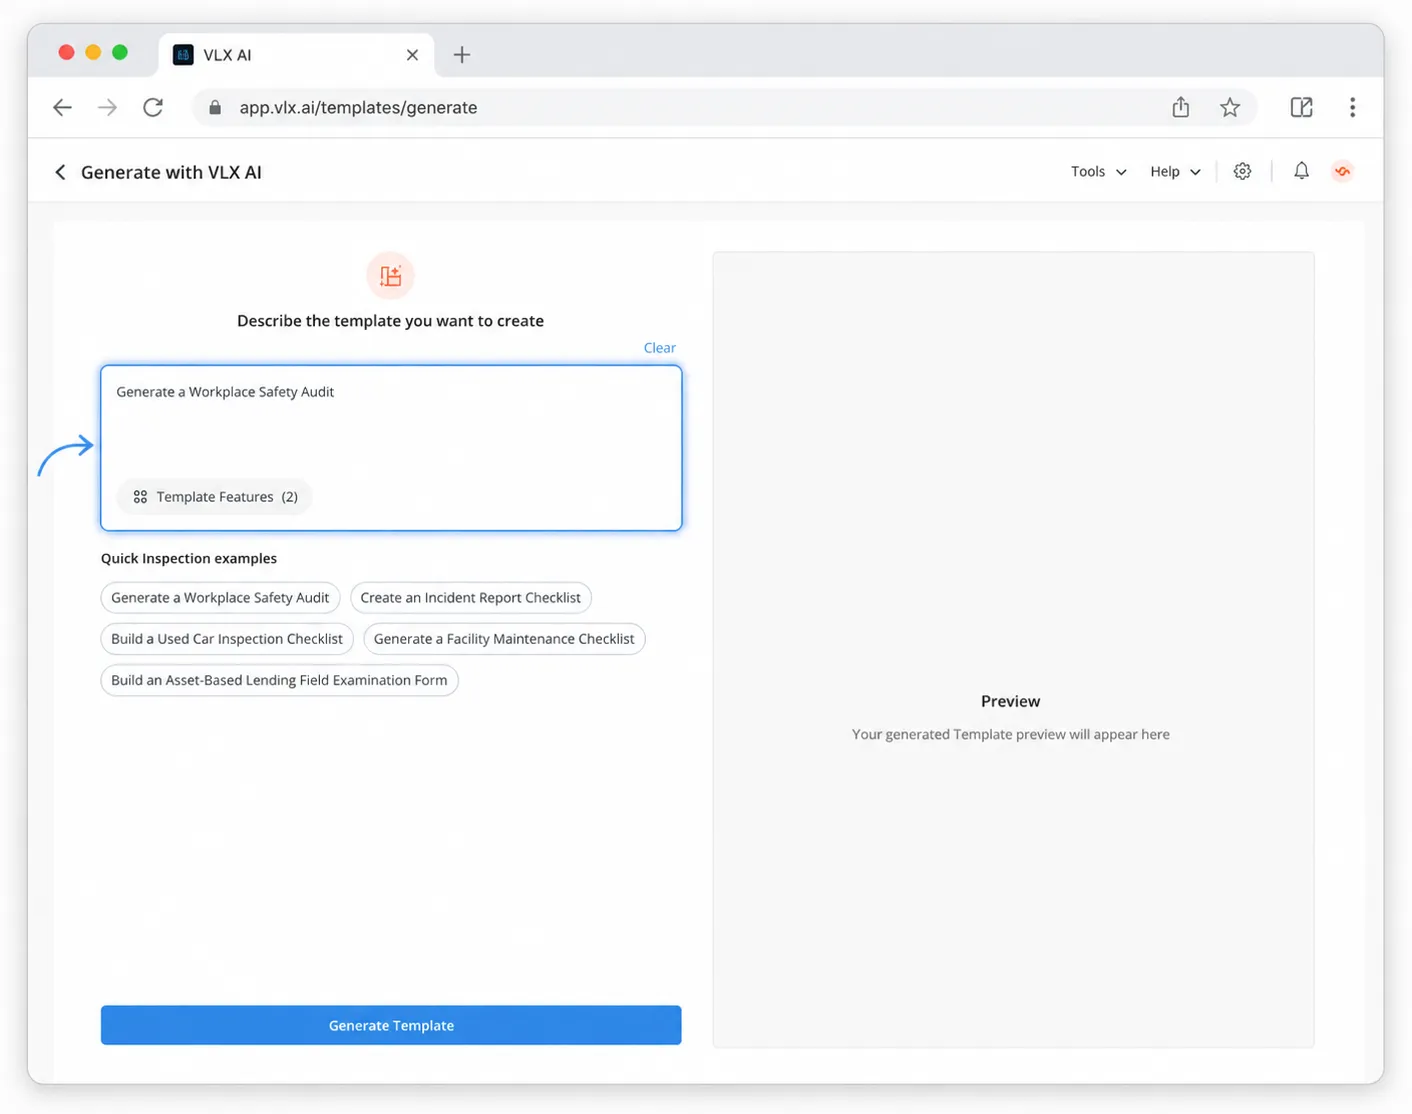This screenshot has width=1412, height=1114.
Task: Click the address bar URL
Action: pos(358,107)
